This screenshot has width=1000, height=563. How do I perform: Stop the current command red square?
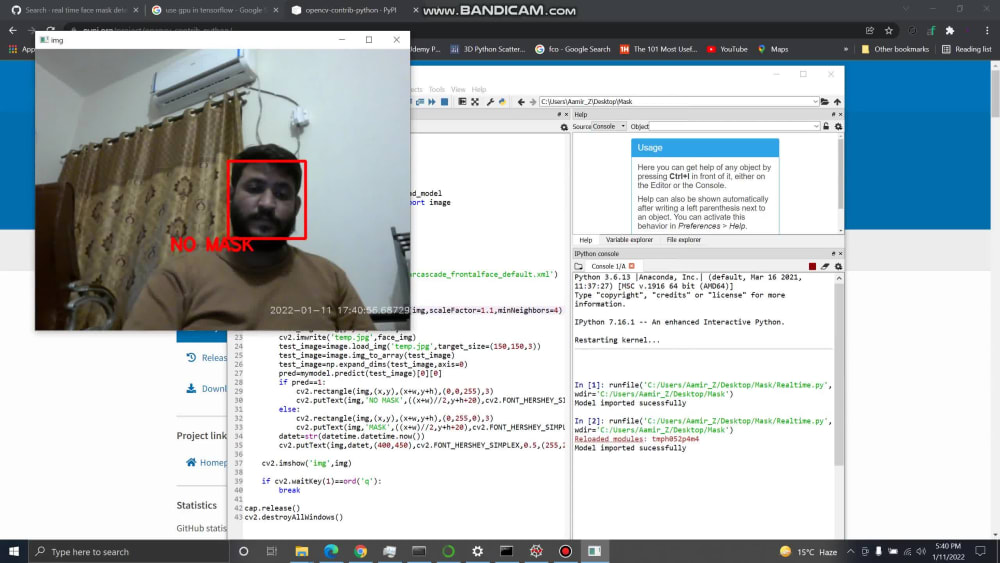point(812,266)
